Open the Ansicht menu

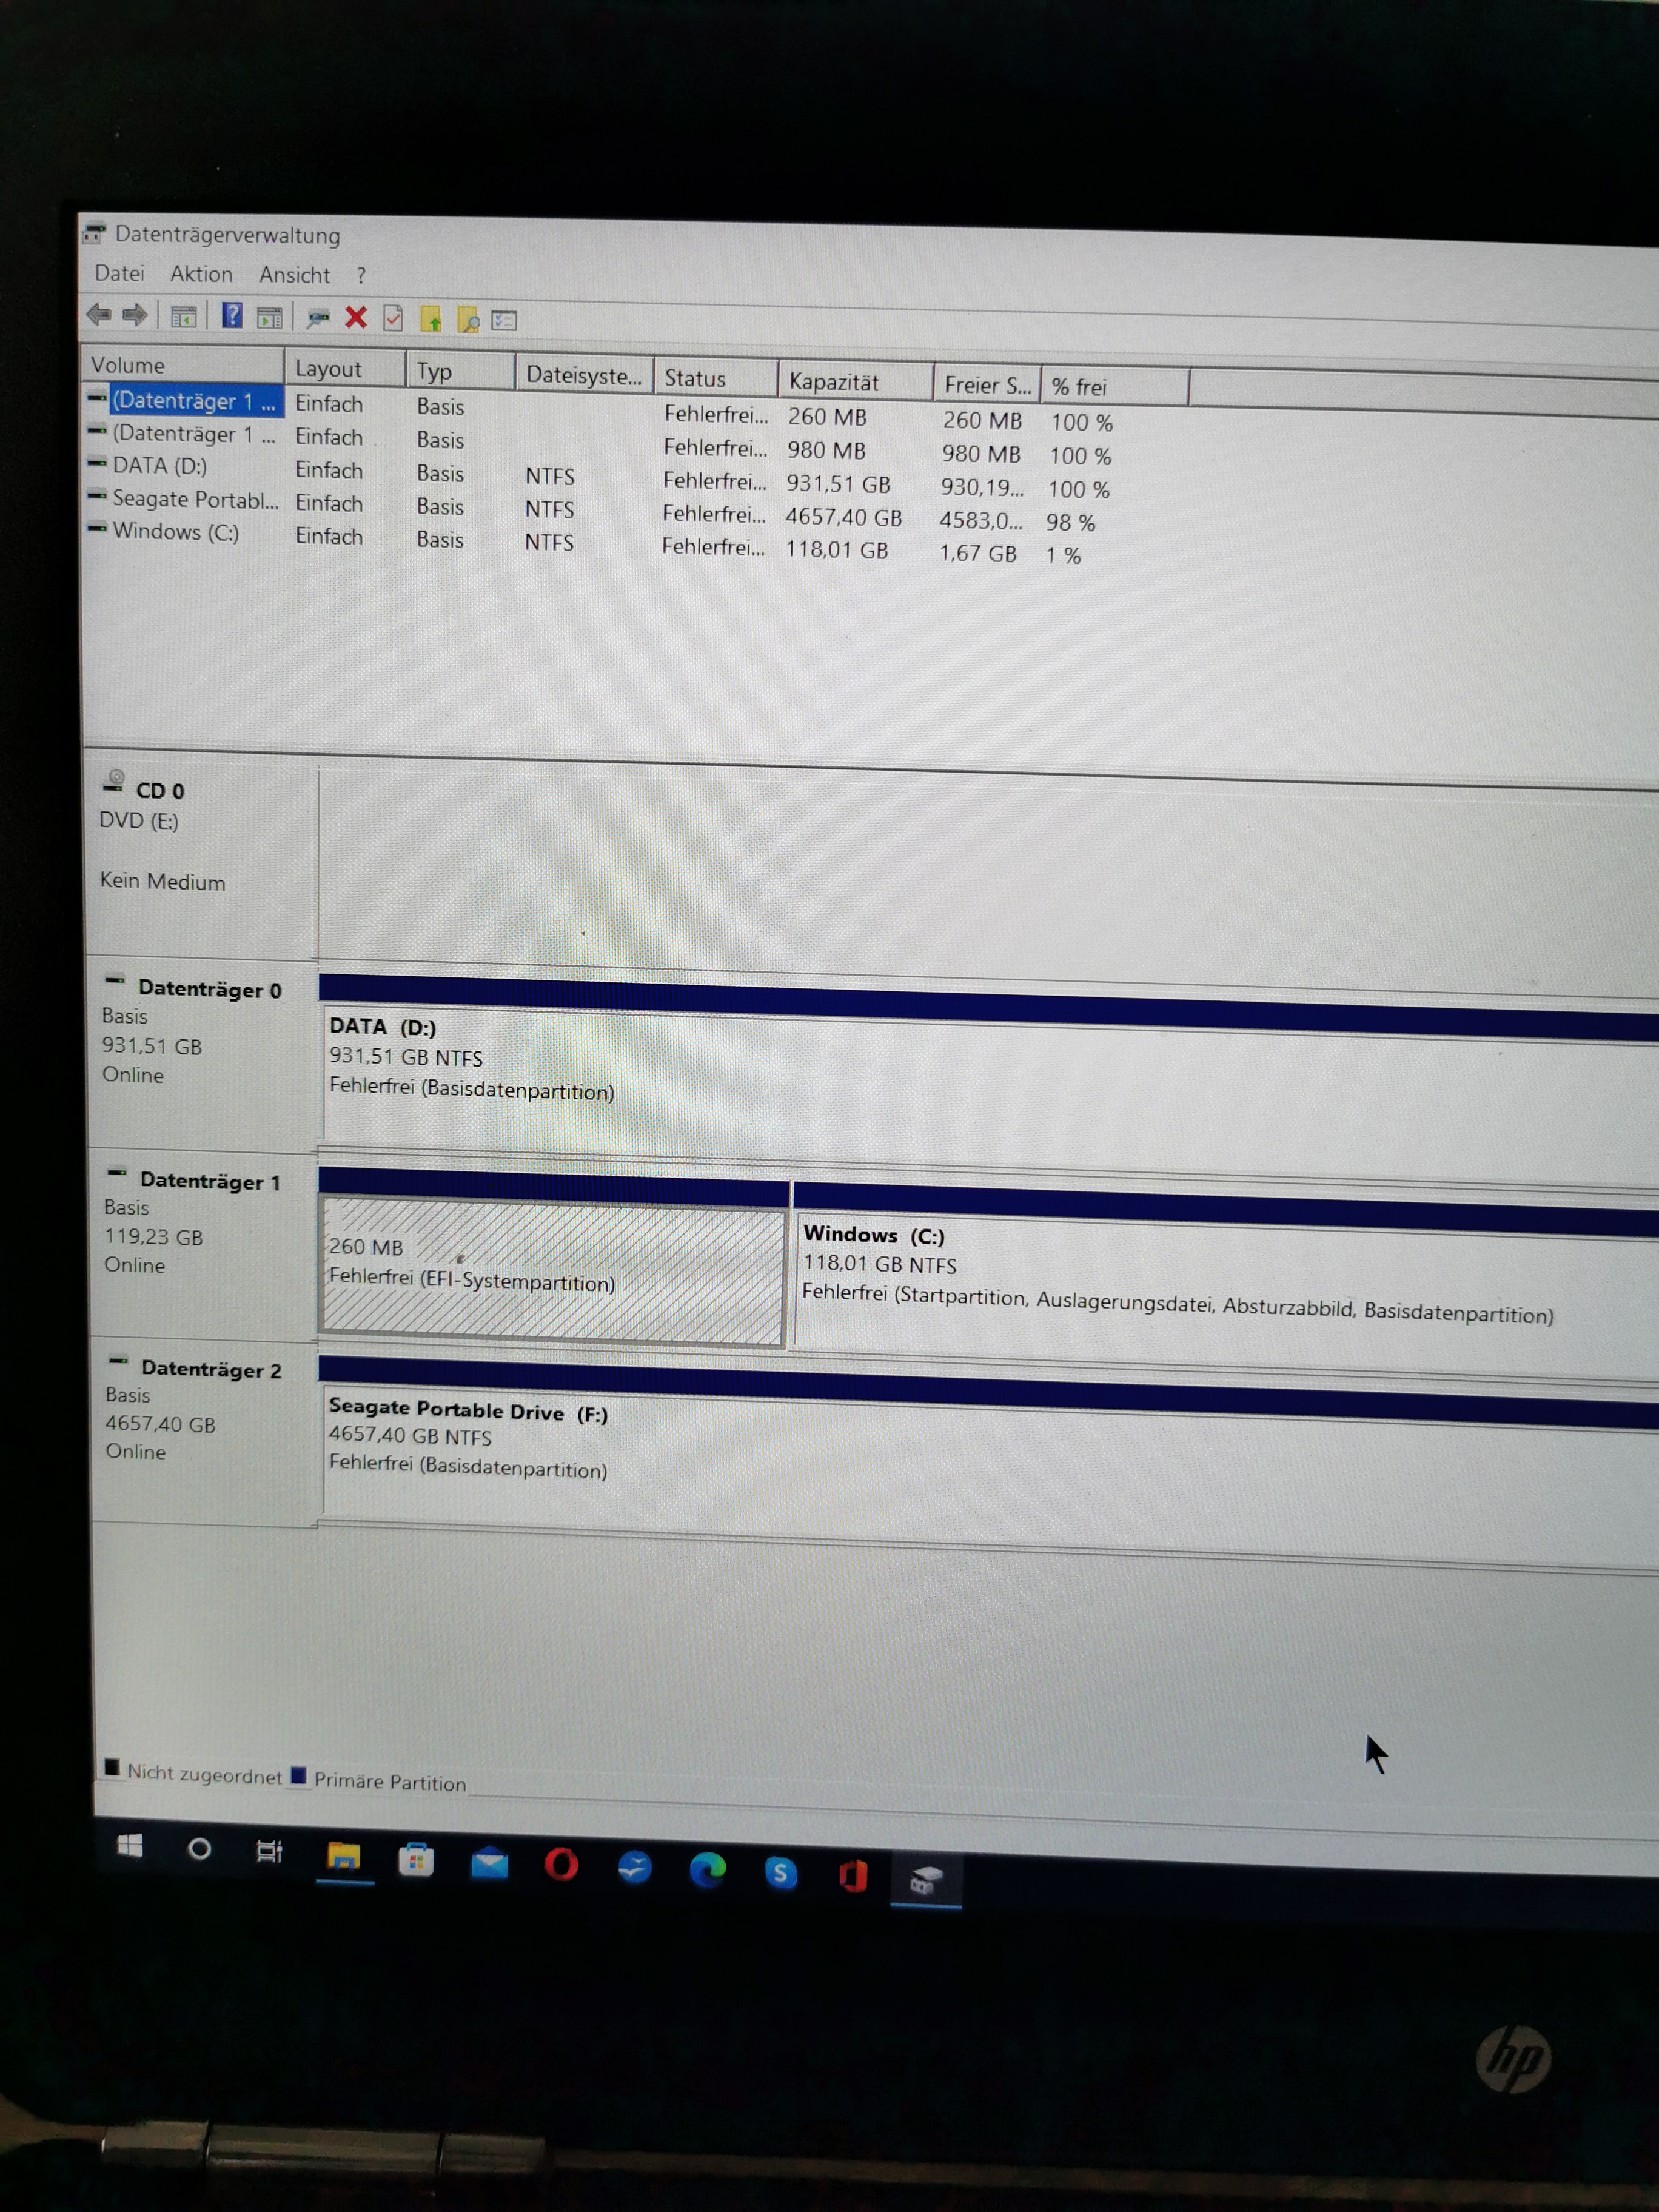[x=294, y=276]
